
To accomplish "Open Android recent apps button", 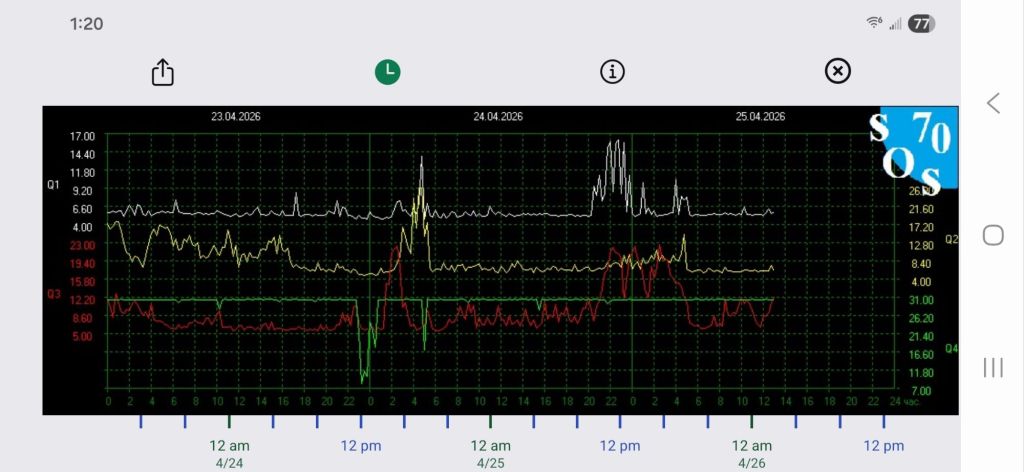I will pyautogui.click(x=993, y=367).
